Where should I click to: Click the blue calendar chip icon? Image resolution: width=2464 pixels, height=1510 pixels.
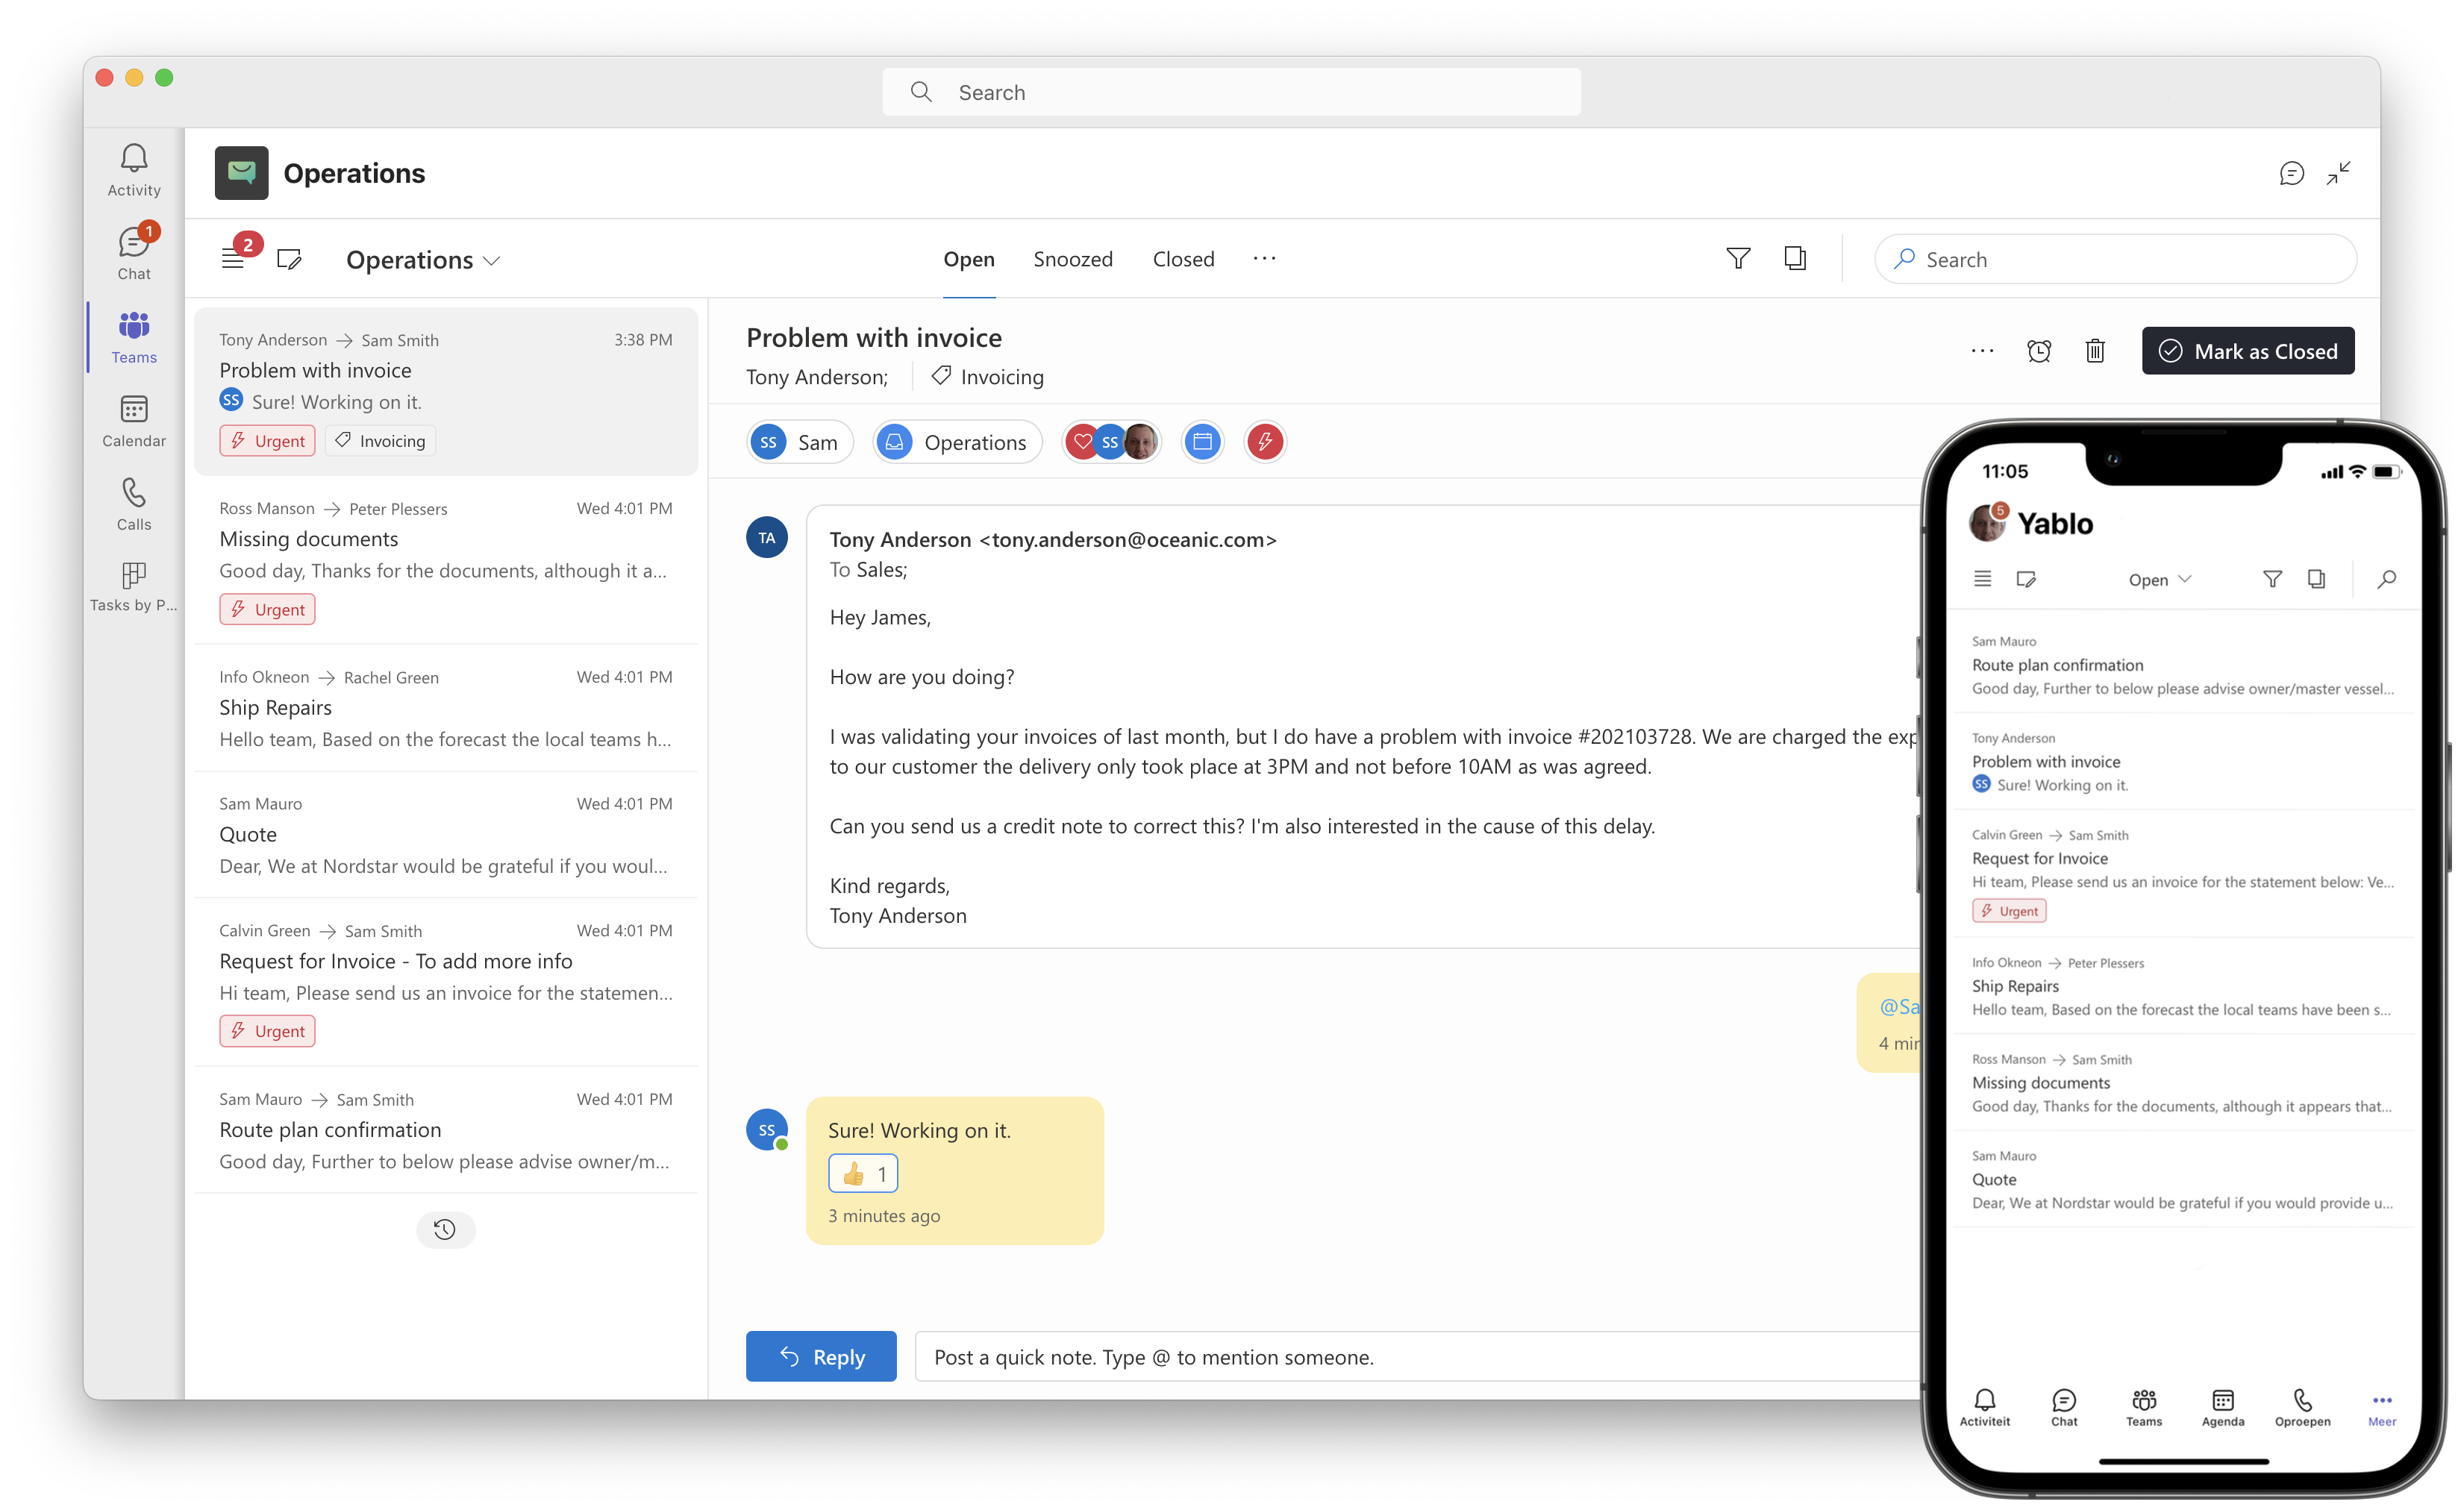pyautogui.click(x=1202, y=442)
